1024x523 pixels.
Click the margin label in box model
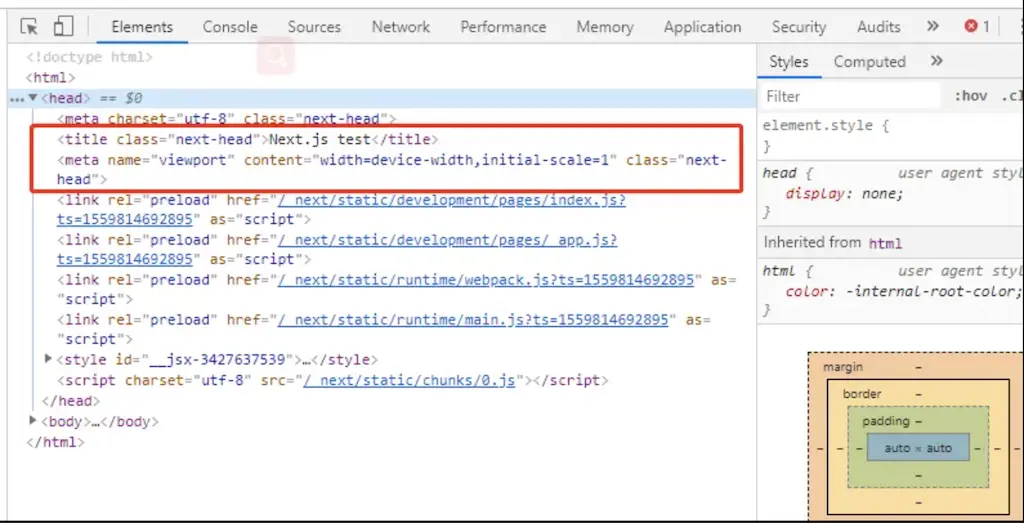point(842,367)
